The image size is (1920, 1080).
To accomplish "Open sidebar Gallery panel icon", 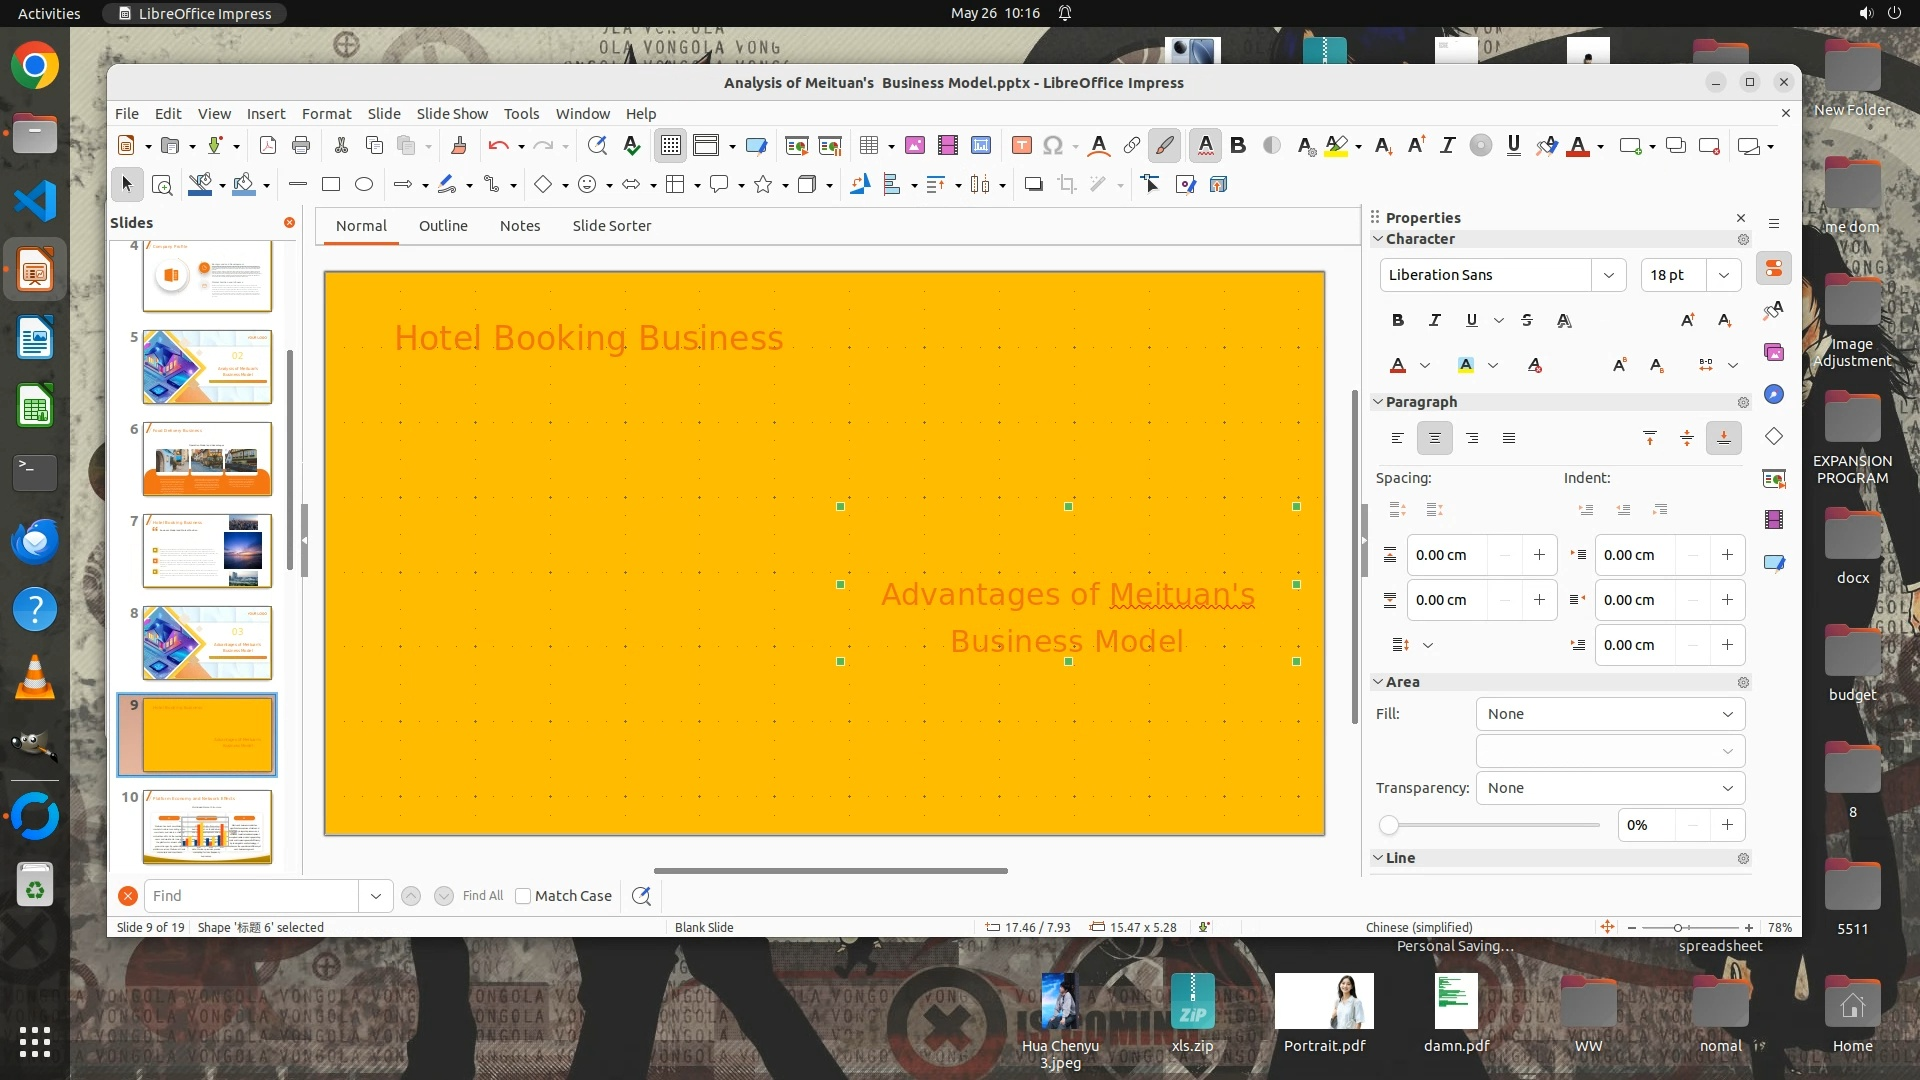I will coord(1774,352).
